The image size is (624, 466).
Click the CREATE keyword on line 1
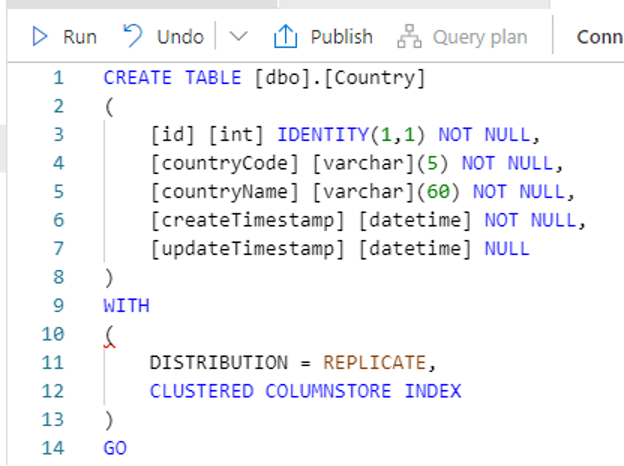point(138,78)
